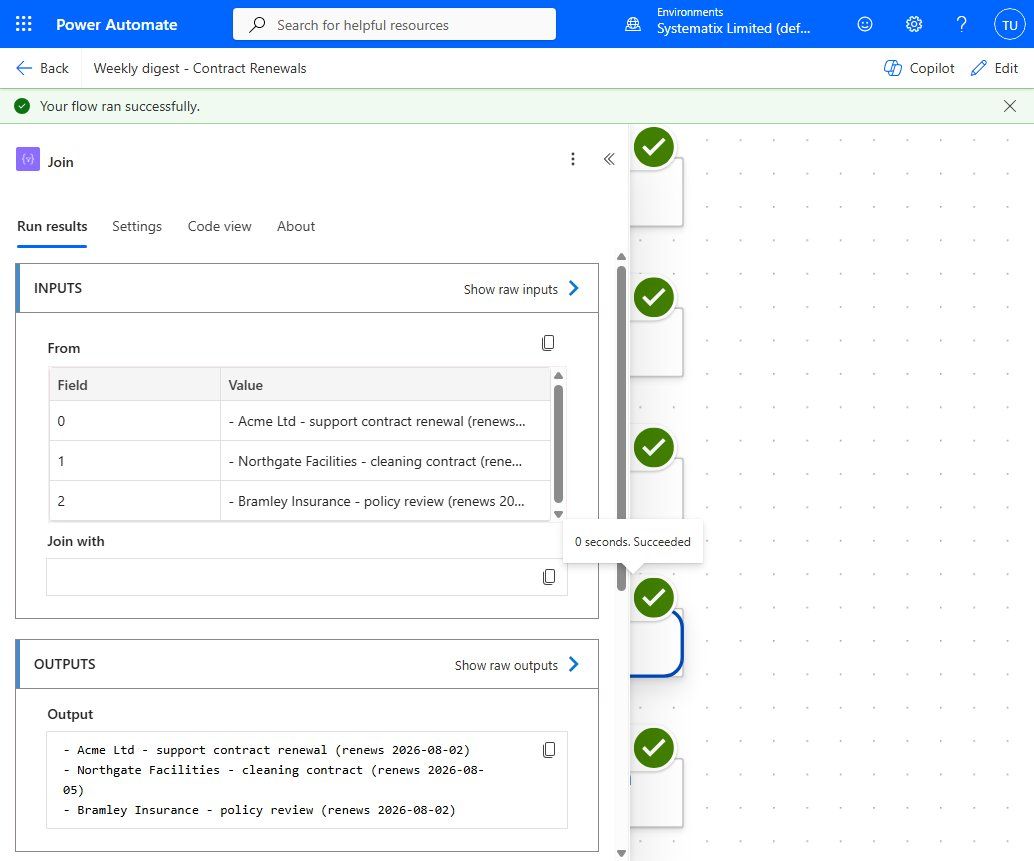
Task: Expand Show raw outputs chevron
Action: coord(574,664)
